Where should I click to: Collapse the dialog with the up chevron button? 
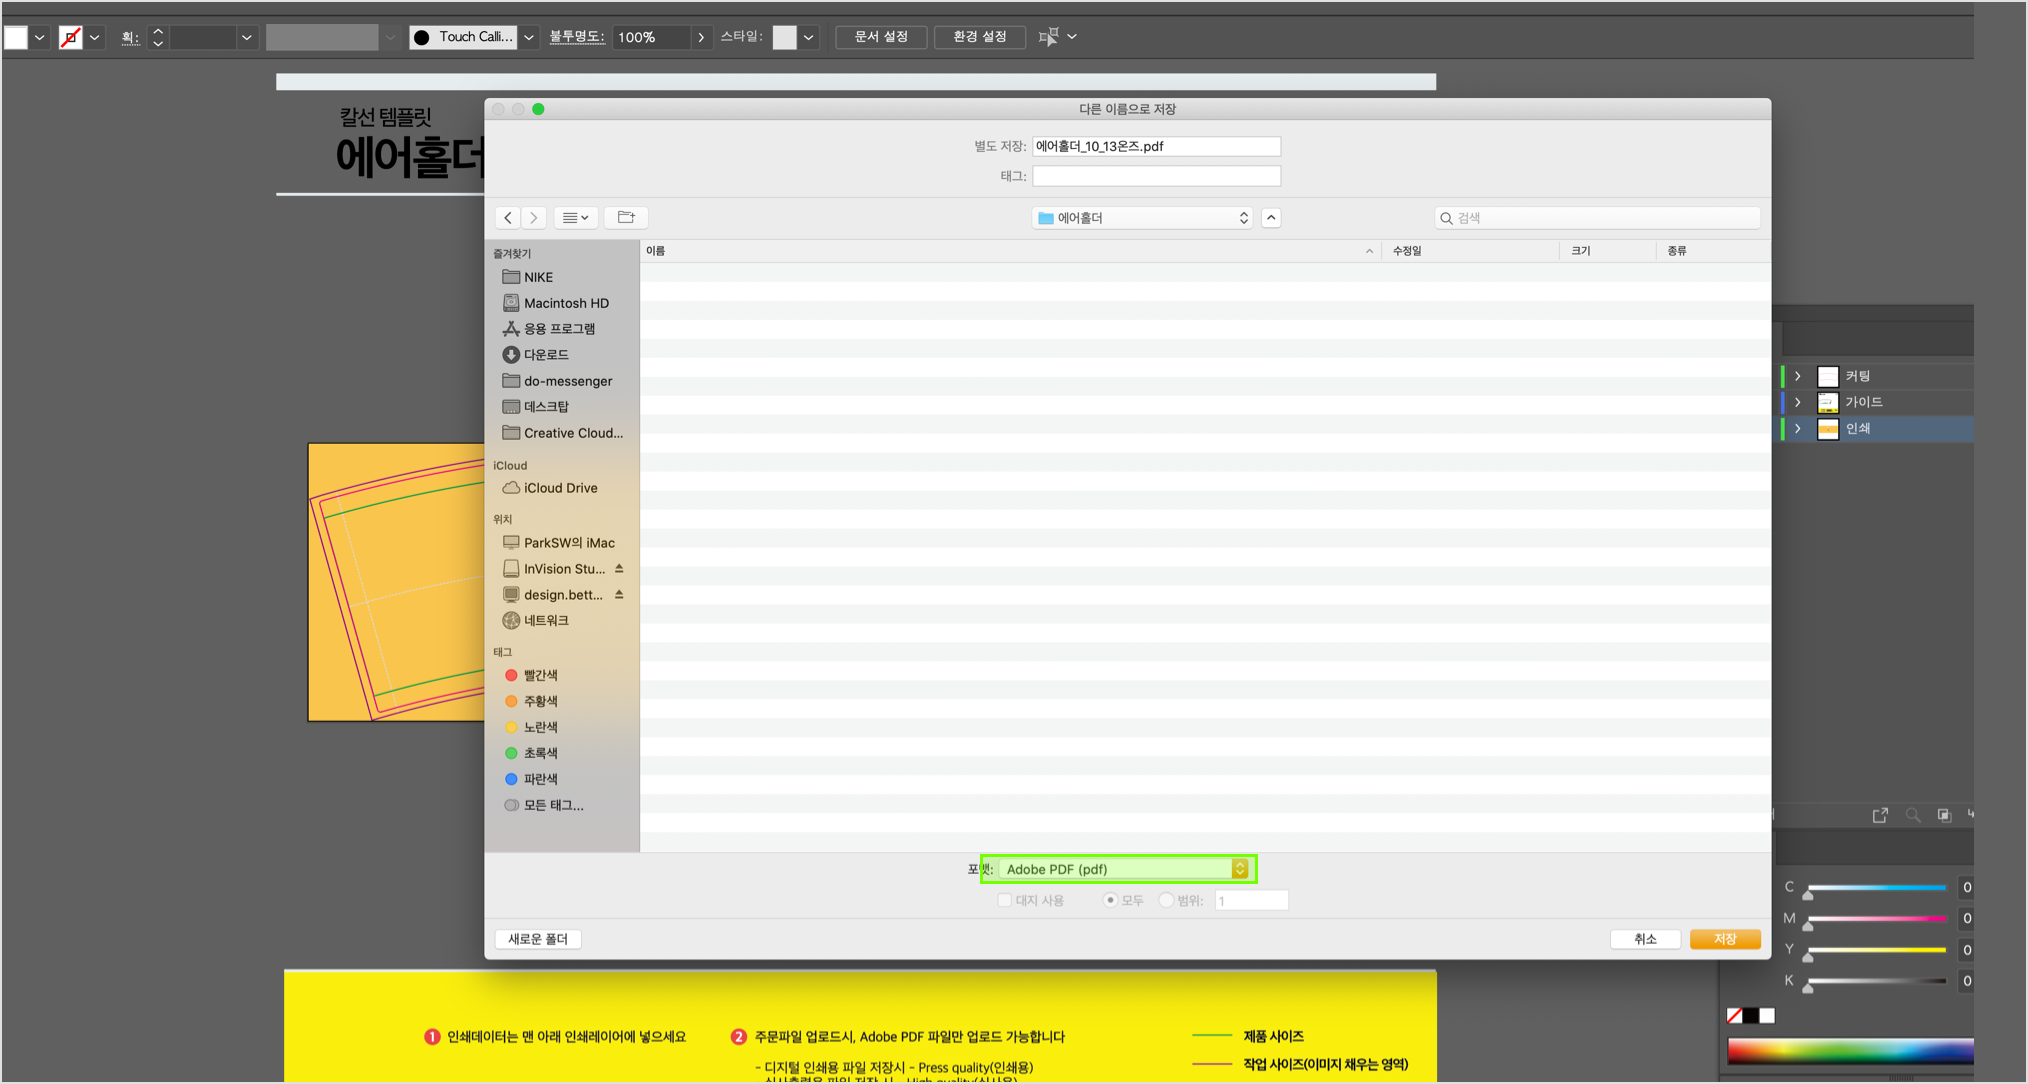[1271, 217]
